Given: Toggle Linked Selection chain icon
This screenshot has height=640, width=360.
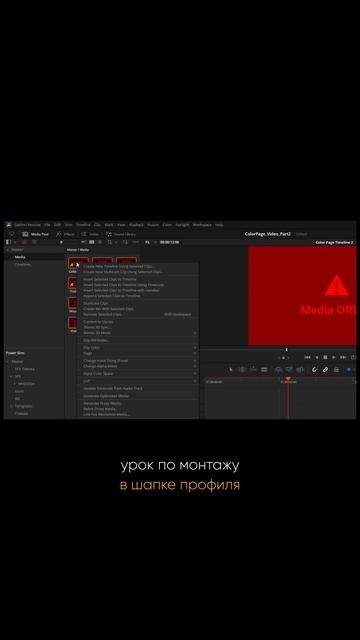Looking at the screenshot, I should click(325, 370).
